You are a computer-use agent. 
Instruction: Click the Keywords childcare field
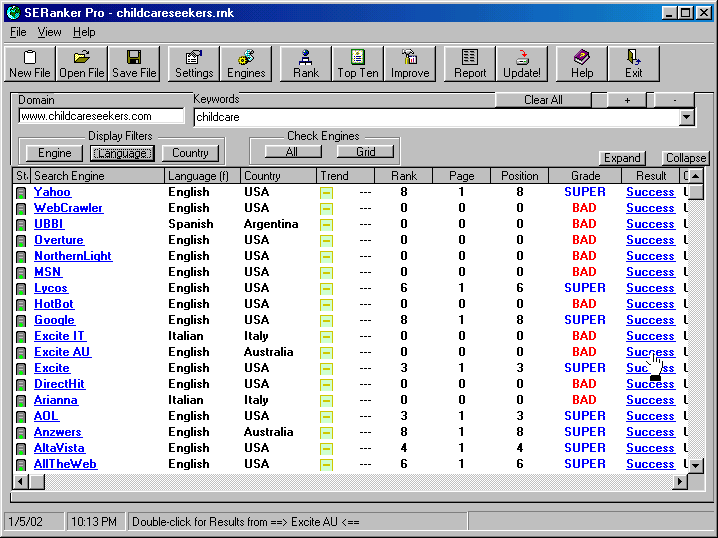437,117
